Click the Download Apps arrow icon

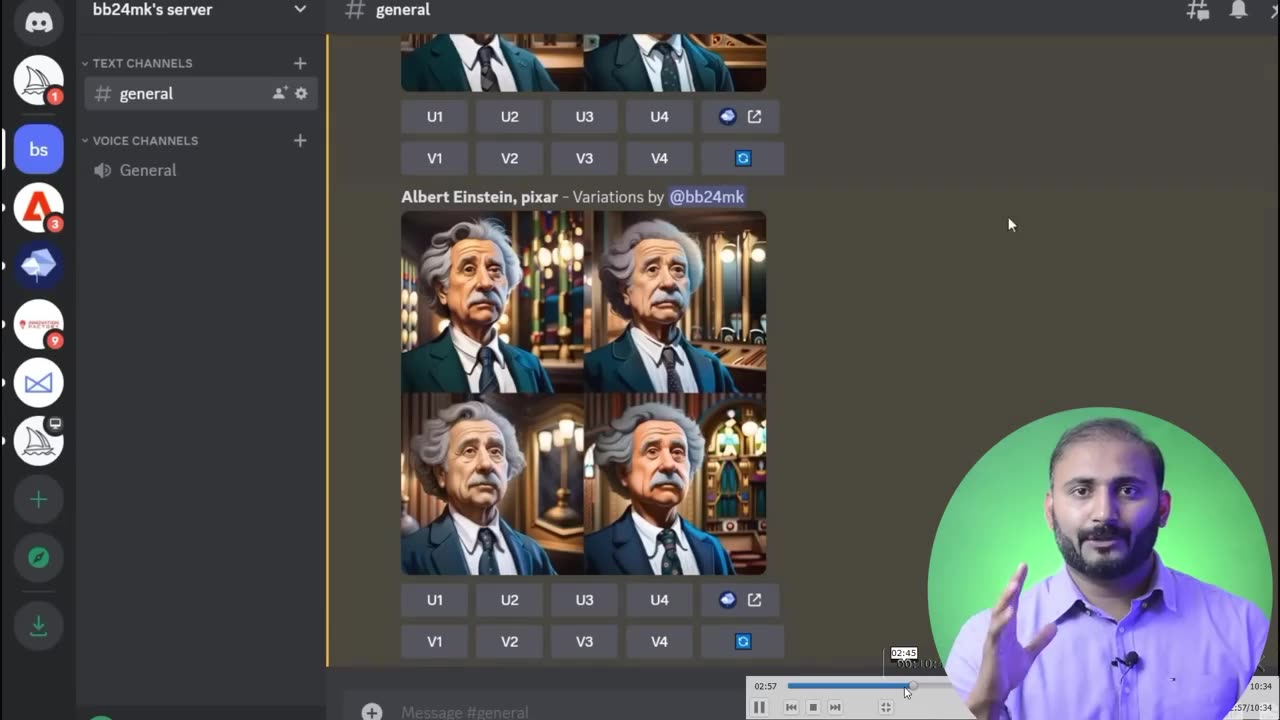click(38, 626)
